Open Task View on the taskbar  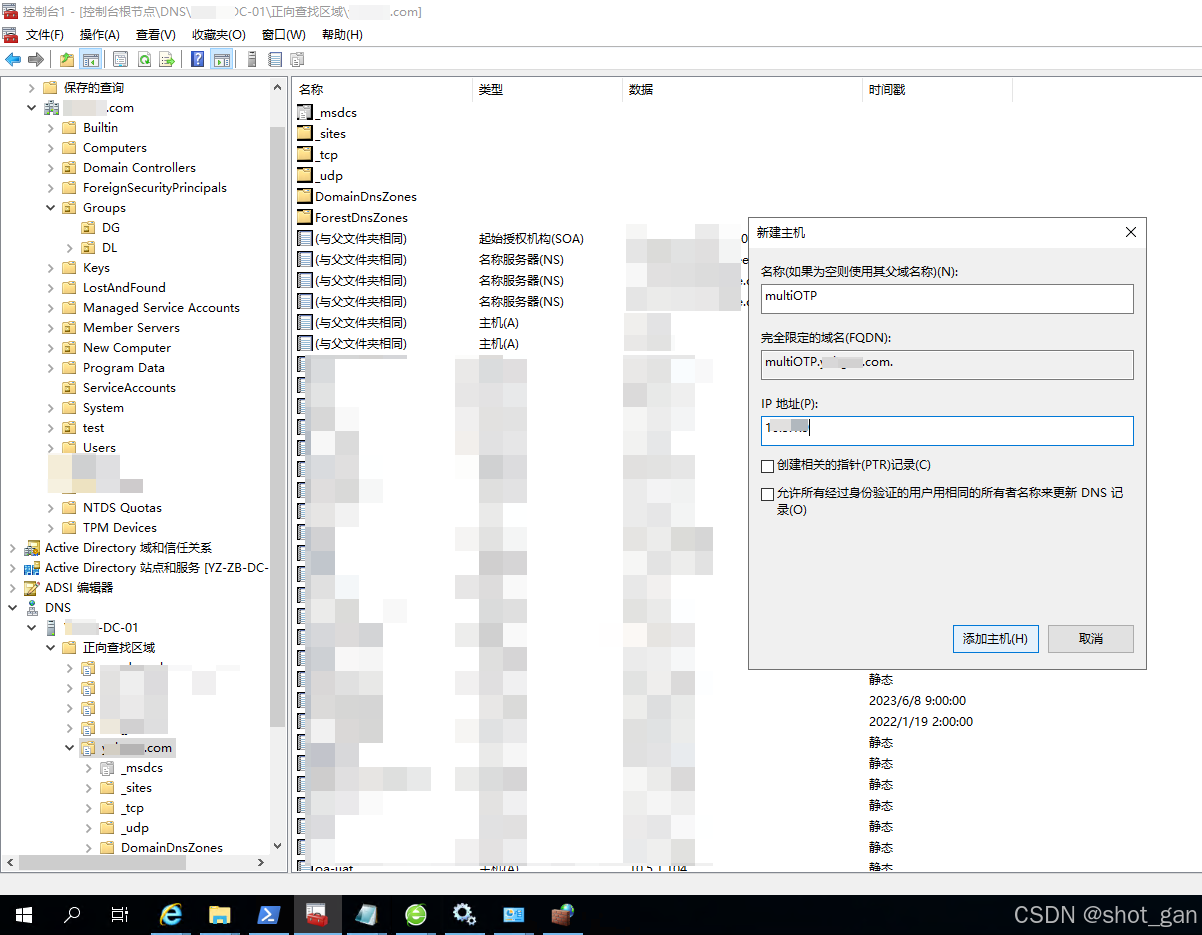(x=120, y=915)
